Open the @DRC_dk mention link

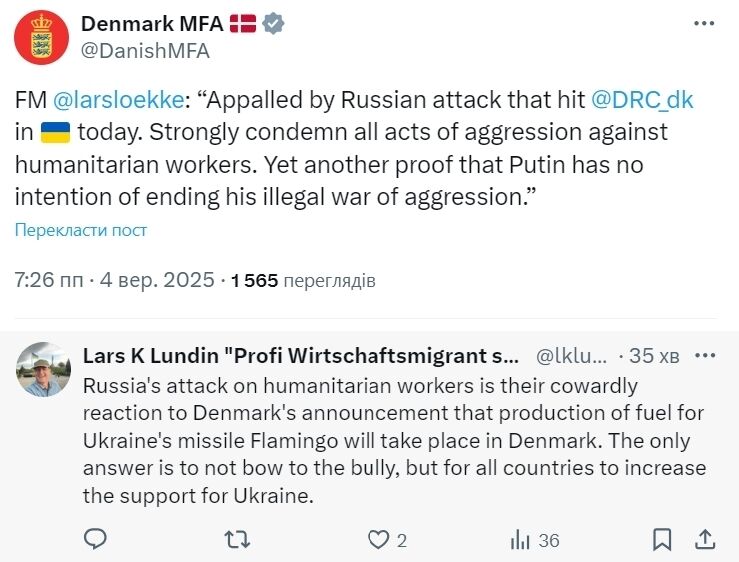pyautogui.click(x=641, y=101)
